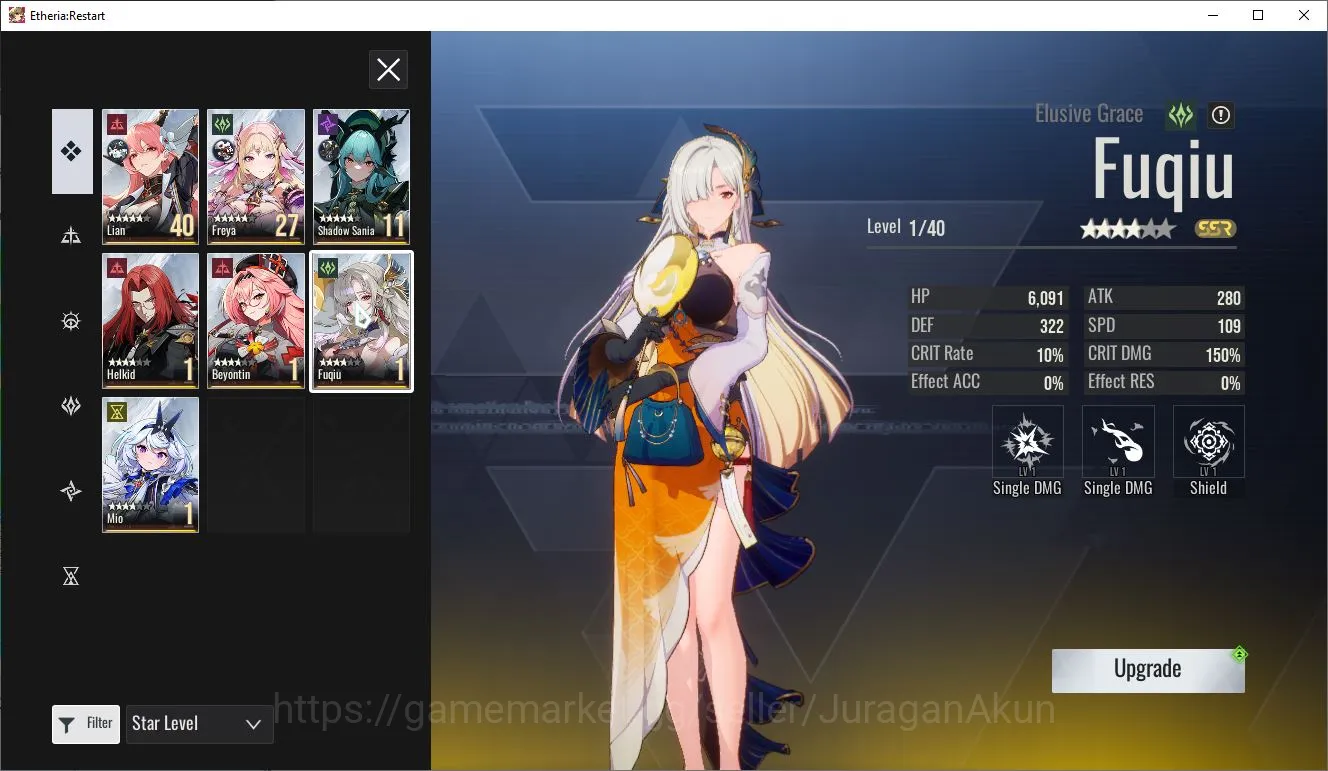Filter by the red scales faction icon
1328x771 pixels.
click(x=71, y=236)
